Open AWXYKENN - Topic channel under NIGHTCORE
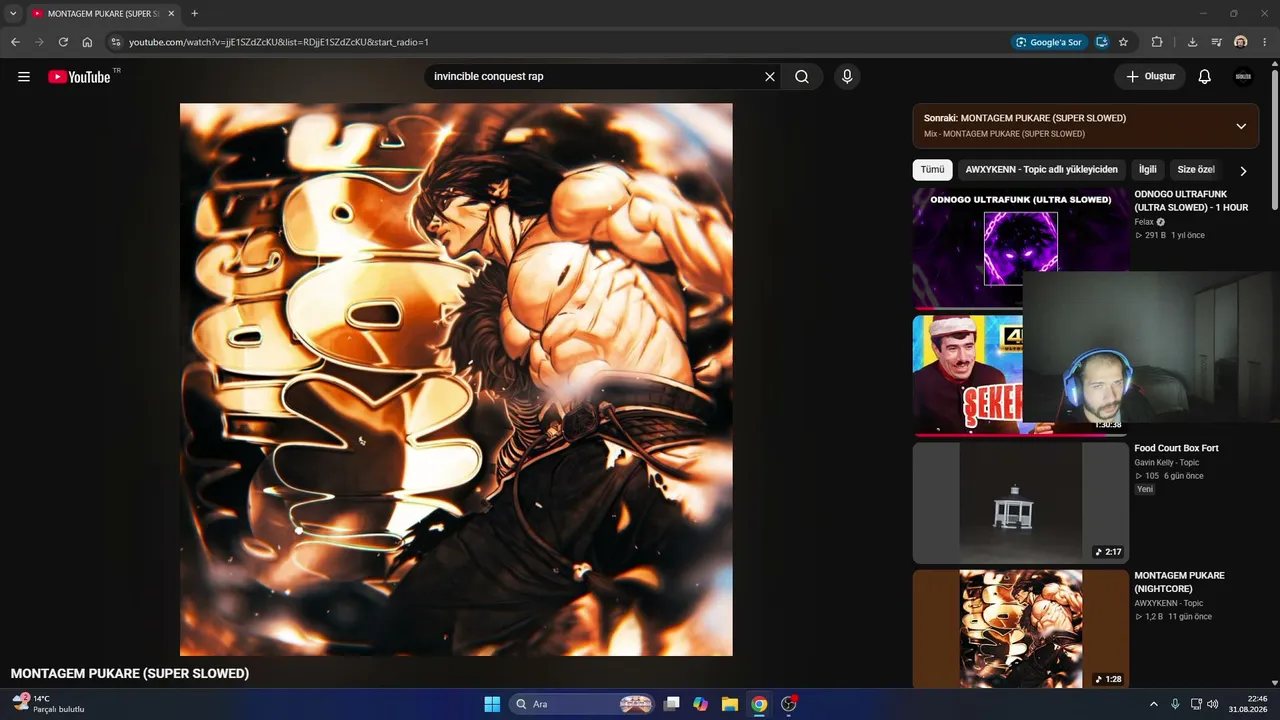Viewport: 1280px width, 720px height. (1168, 603)
